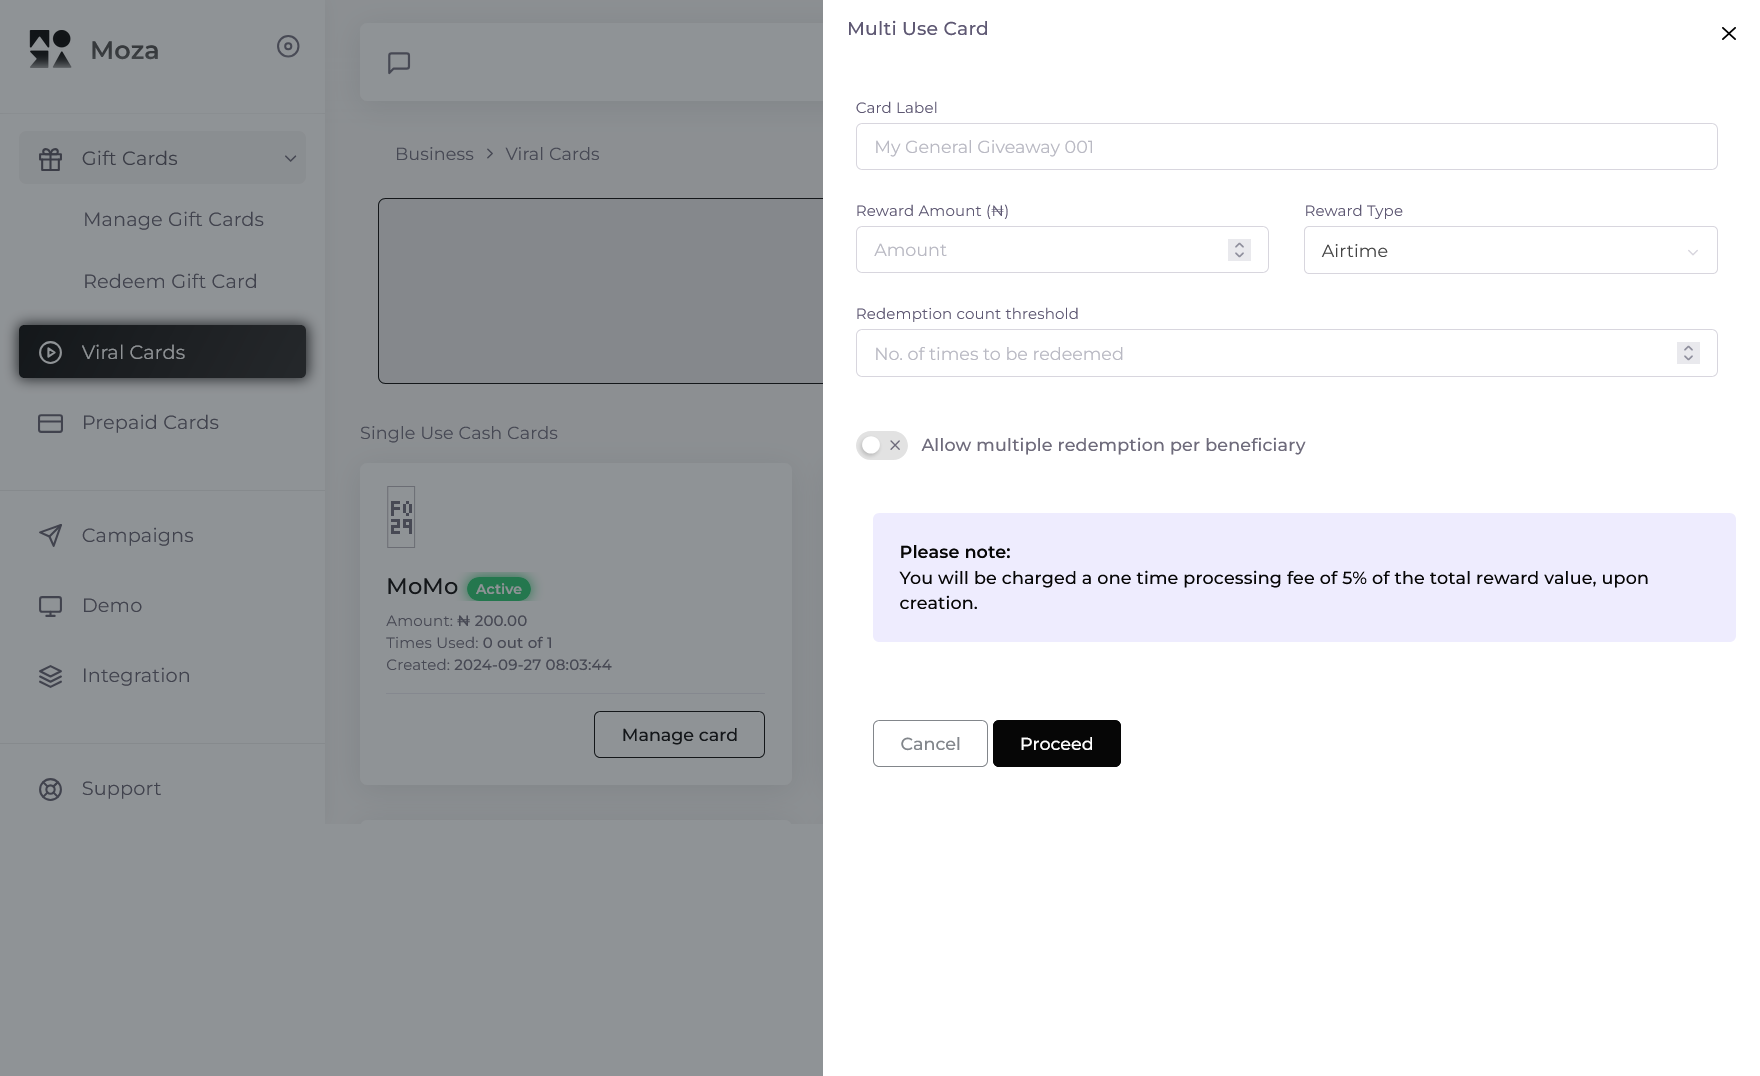Click the gift box icon in the sidebar
This screenshot has width=1760, height=1076.
(50, 158)
